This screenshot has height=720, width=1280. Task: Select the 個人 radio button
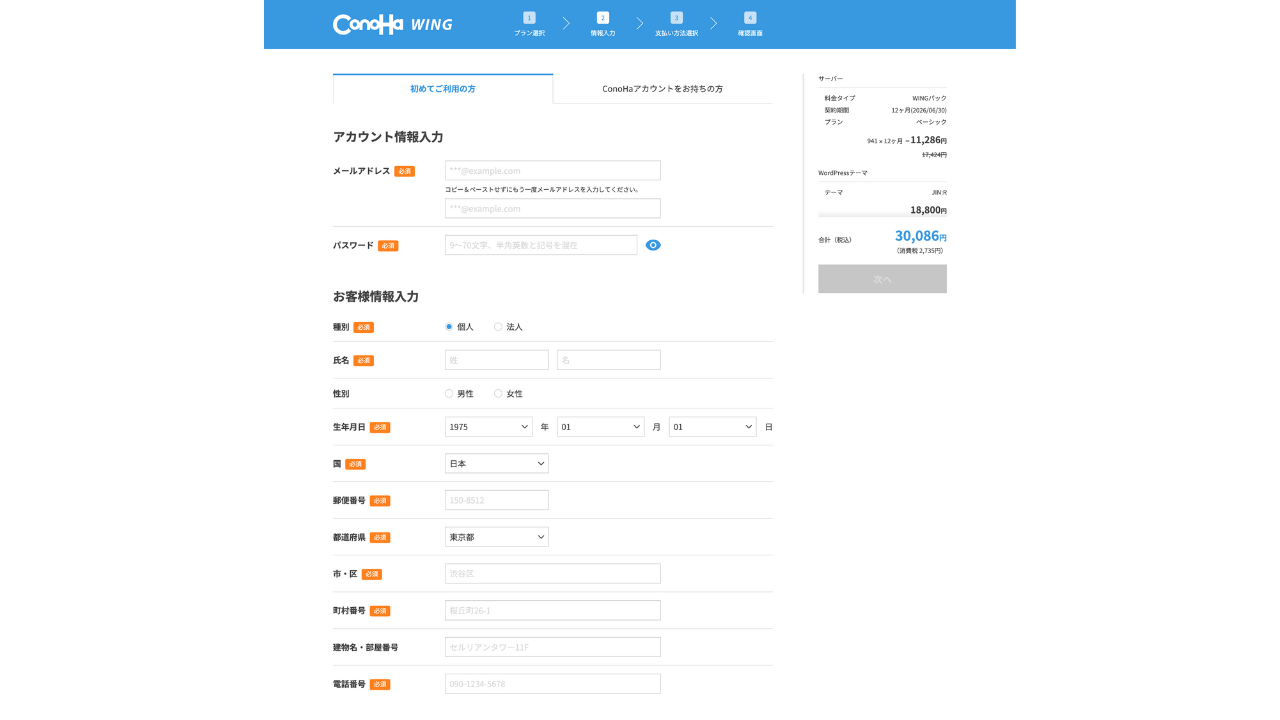[449, 327]
